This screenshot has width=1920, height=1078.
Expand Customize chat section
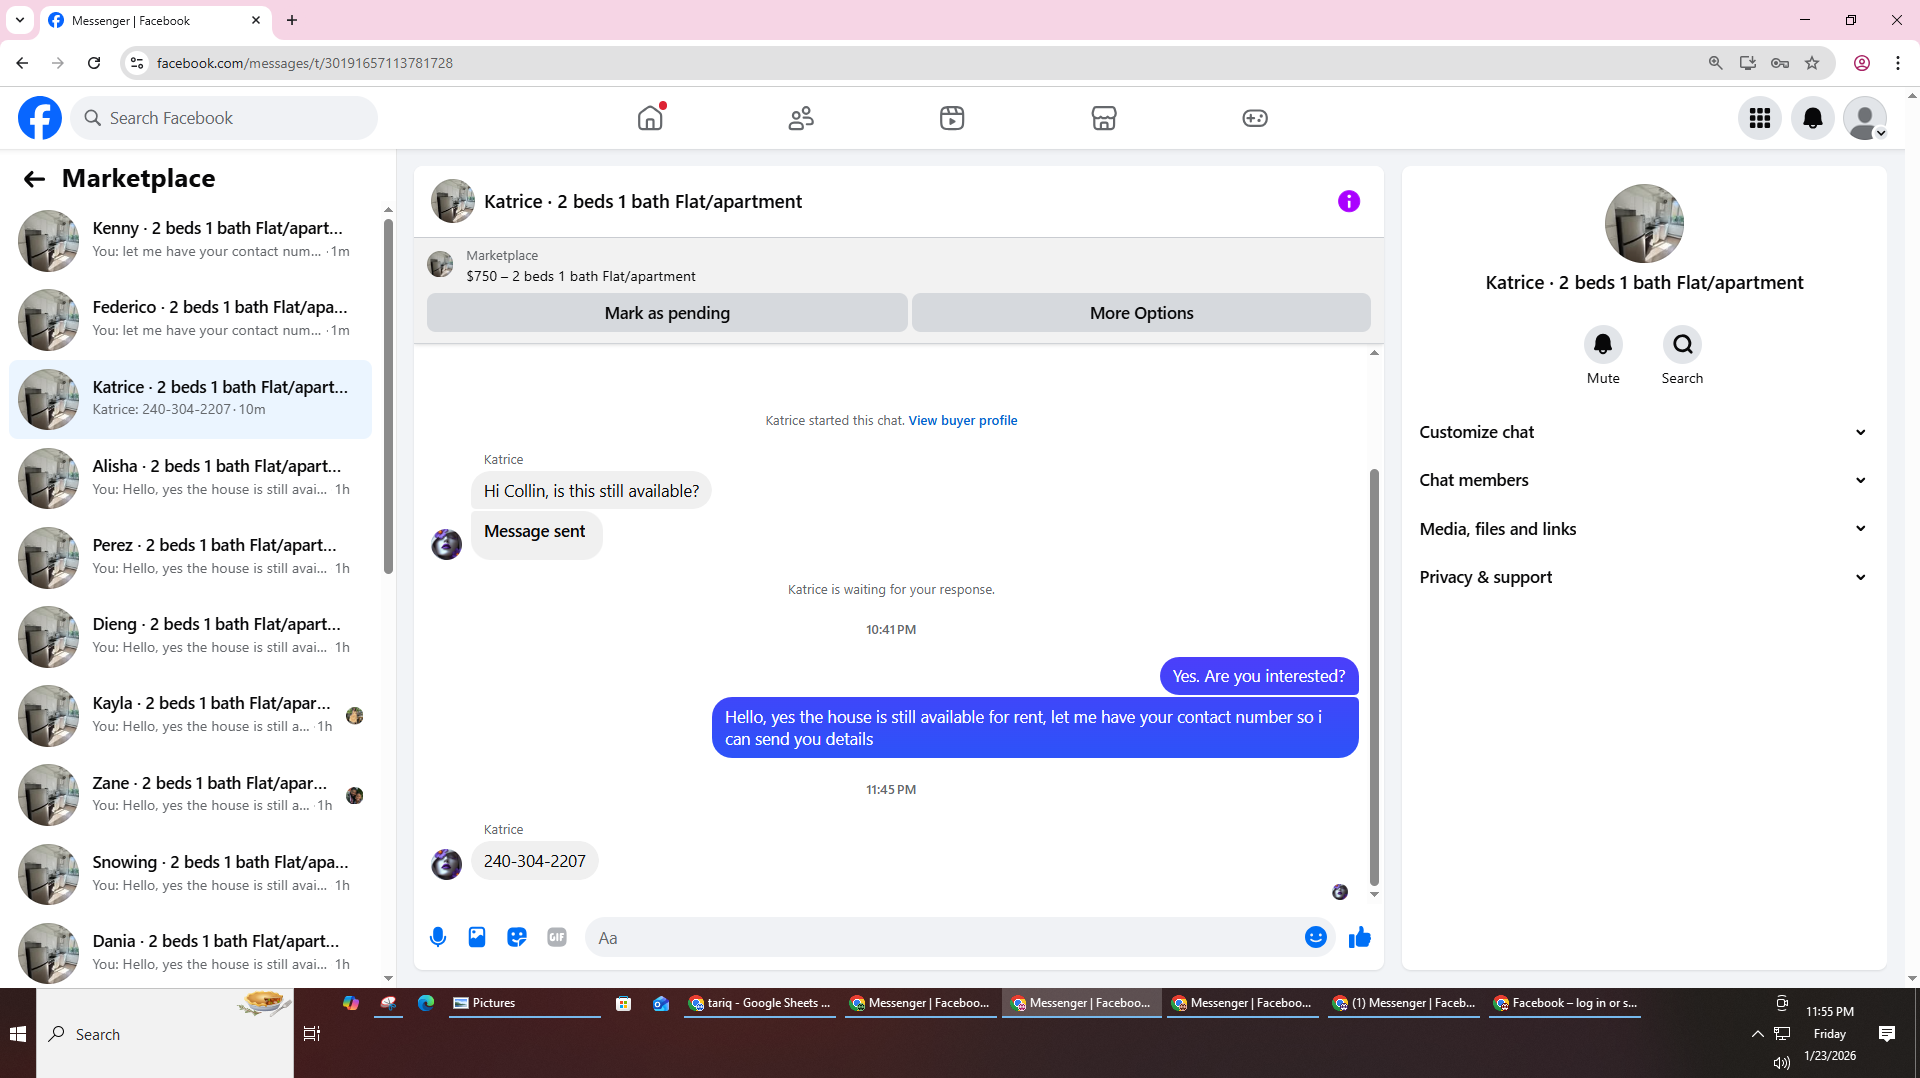[1643, 432]
